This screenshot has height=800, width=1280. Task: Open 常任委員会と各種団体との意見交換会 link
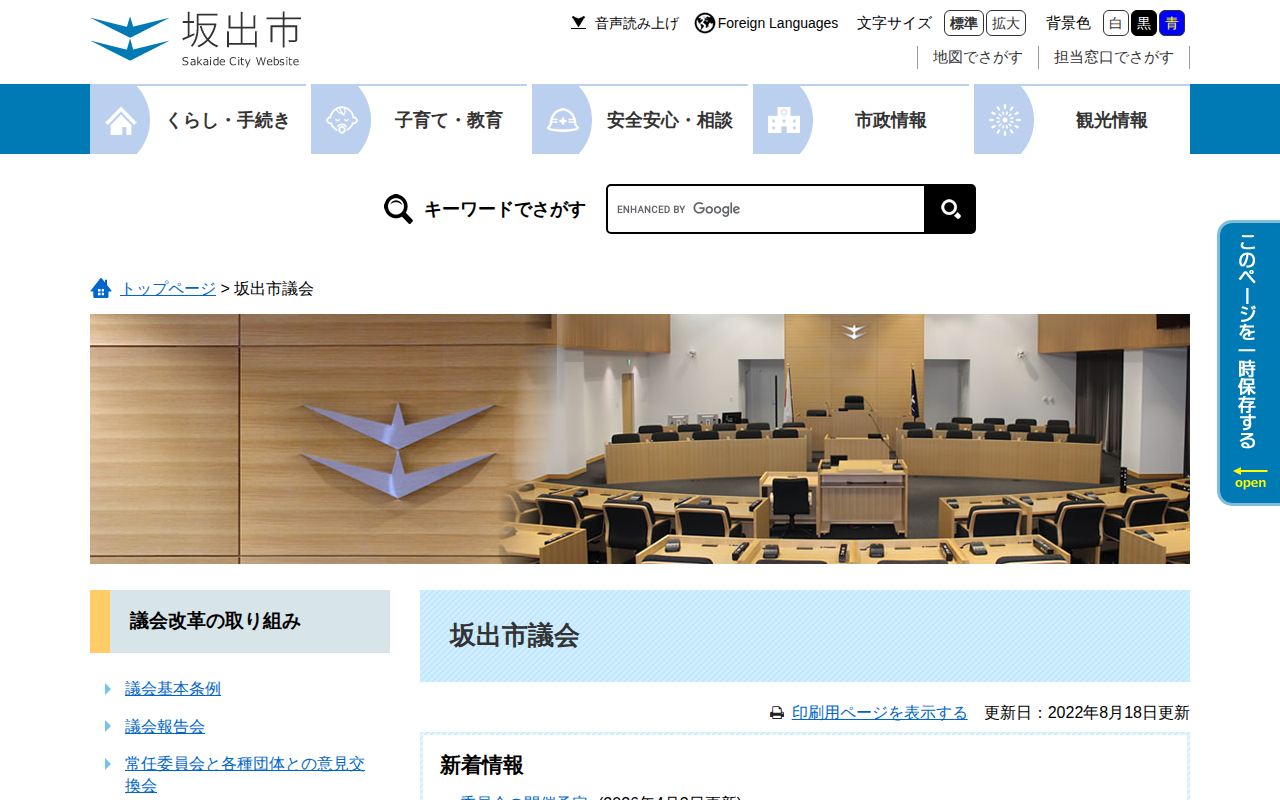245,775
